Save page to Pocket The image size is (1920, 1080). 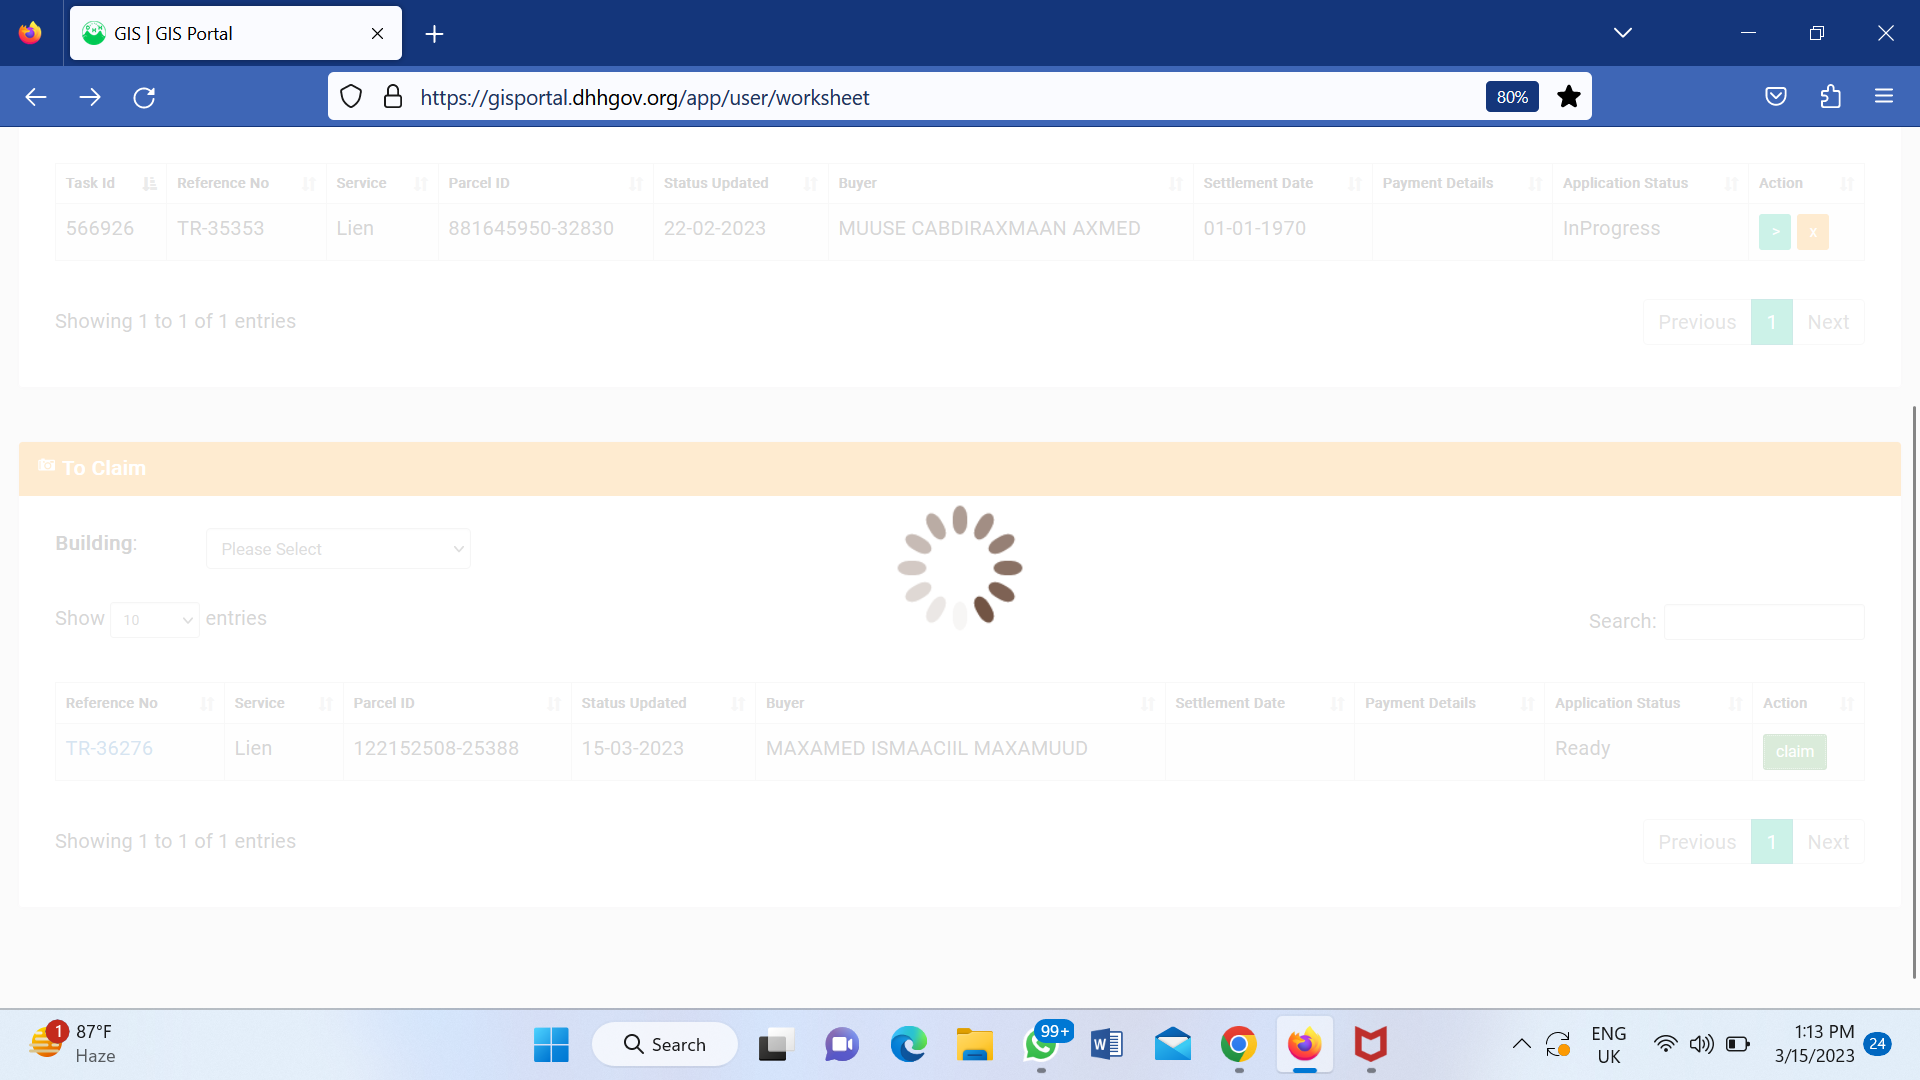click(1776, 97)
